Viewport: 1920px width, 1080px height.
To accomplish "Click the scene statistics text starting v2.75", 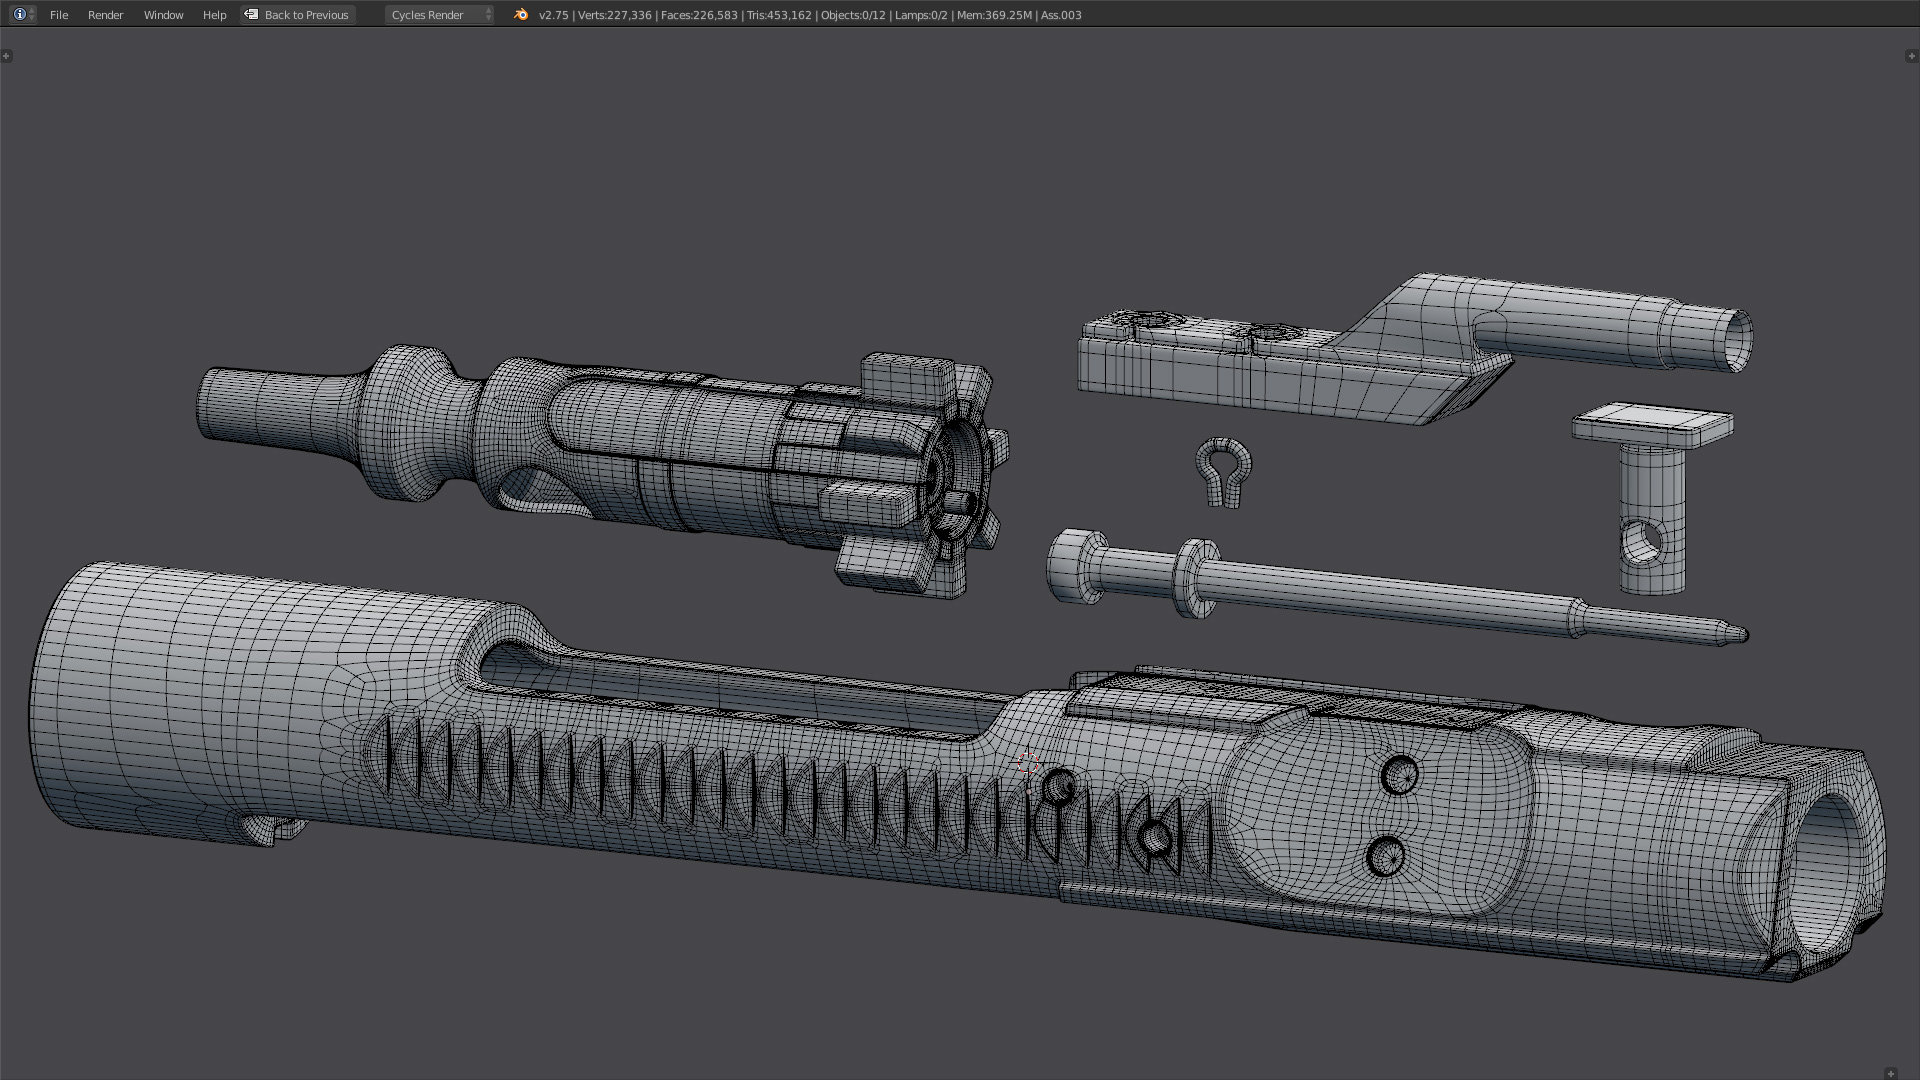I will coord(810,15).
